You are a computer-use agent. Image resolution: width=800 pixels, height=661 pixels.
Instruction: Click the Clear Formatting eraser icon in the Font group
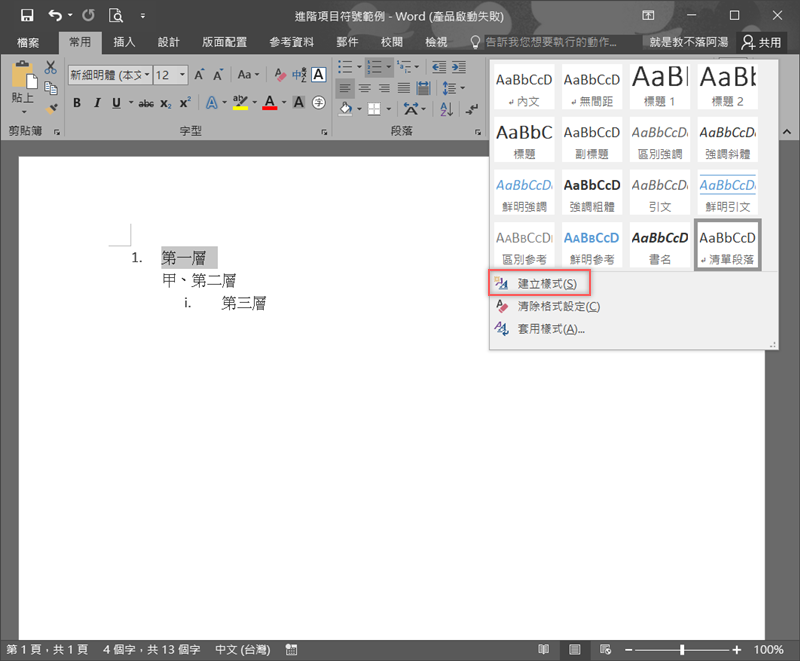pos(280,75)
